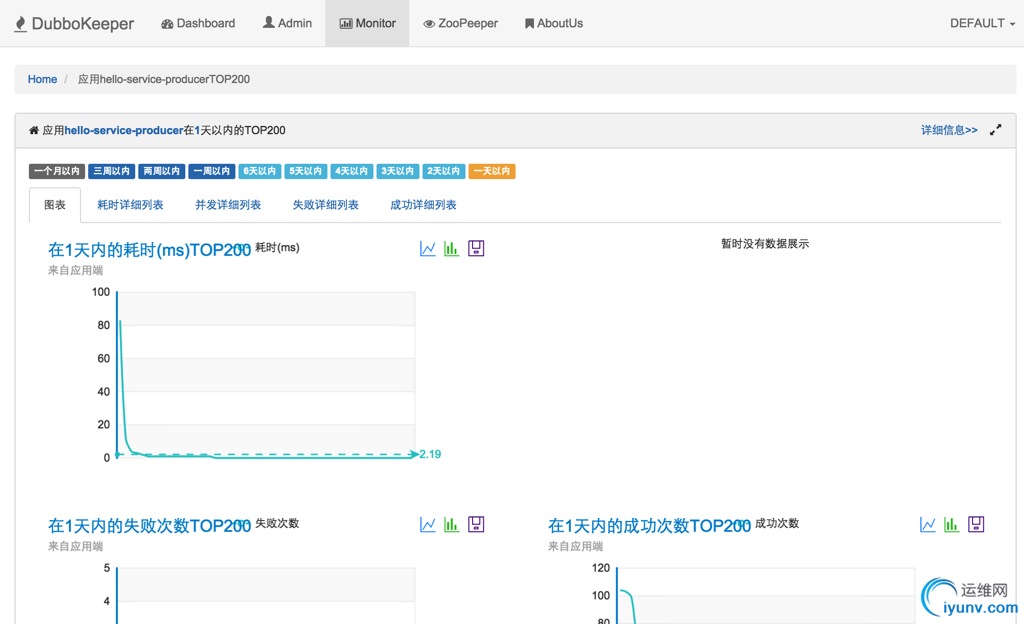Click the 在1天内的成功次数TOP200 chart title

649,526
